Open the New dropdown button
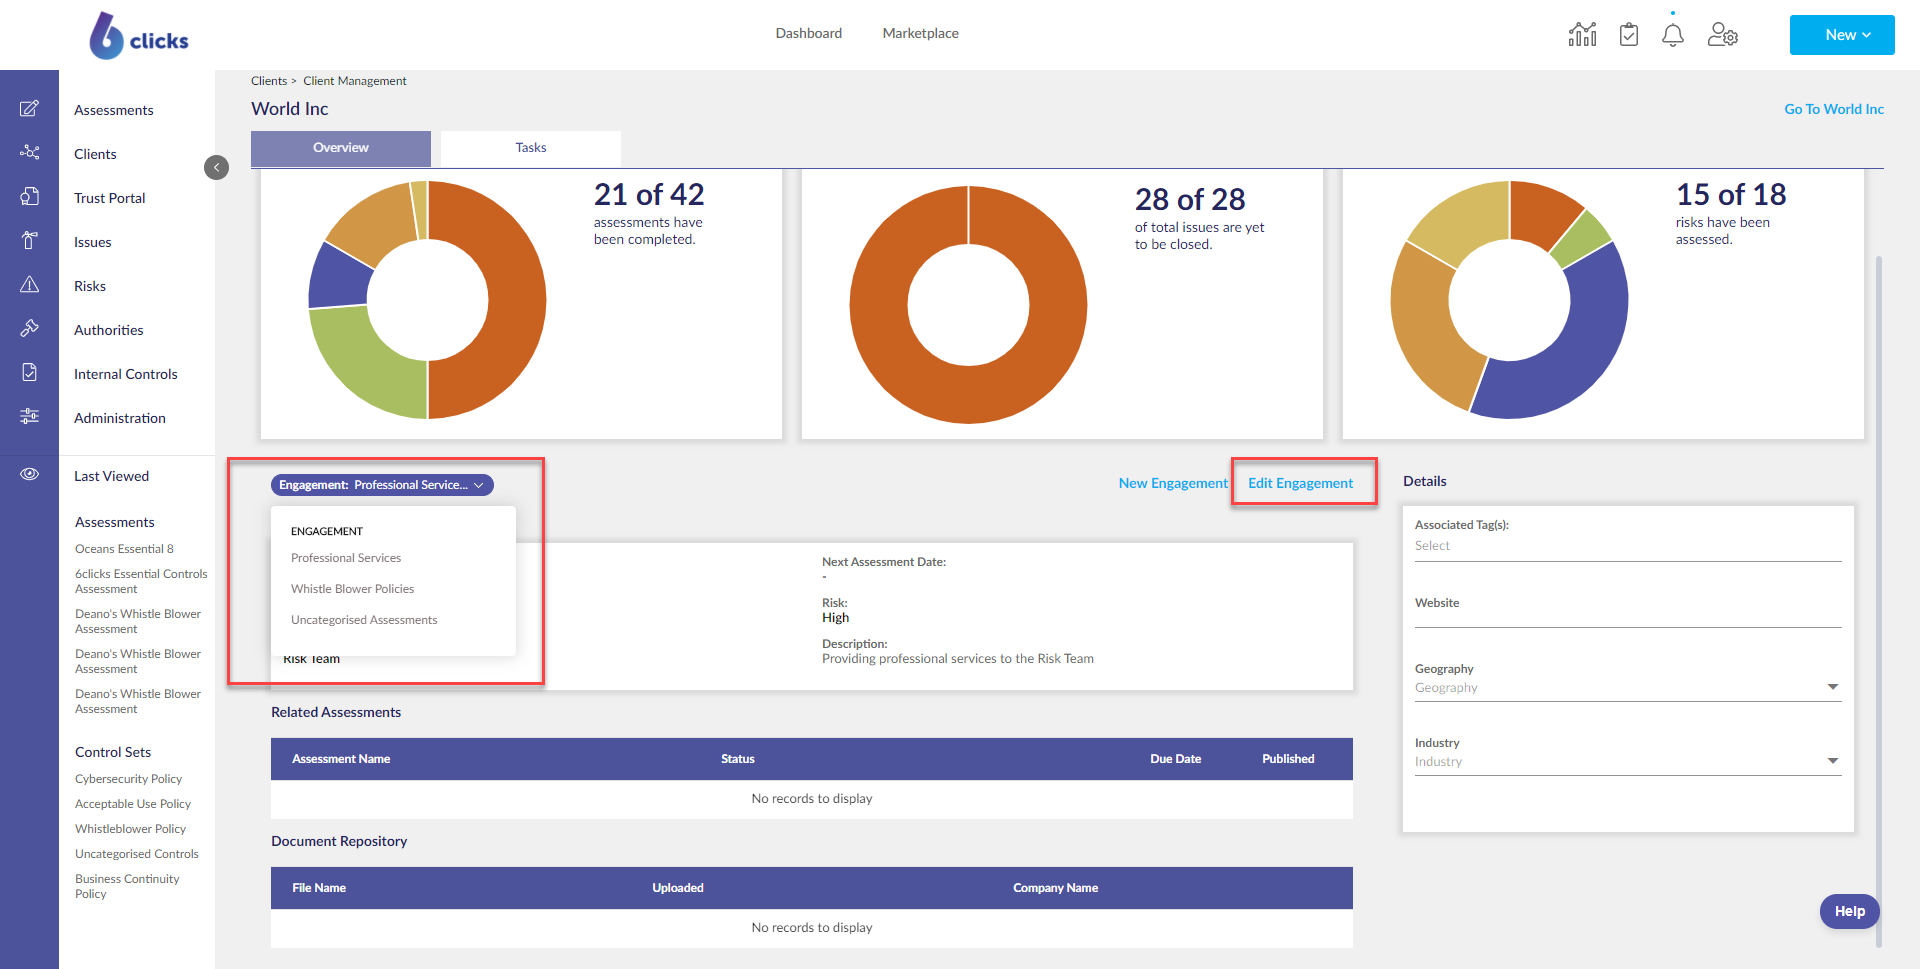 pyautogui.click(x=1842, y=35)
